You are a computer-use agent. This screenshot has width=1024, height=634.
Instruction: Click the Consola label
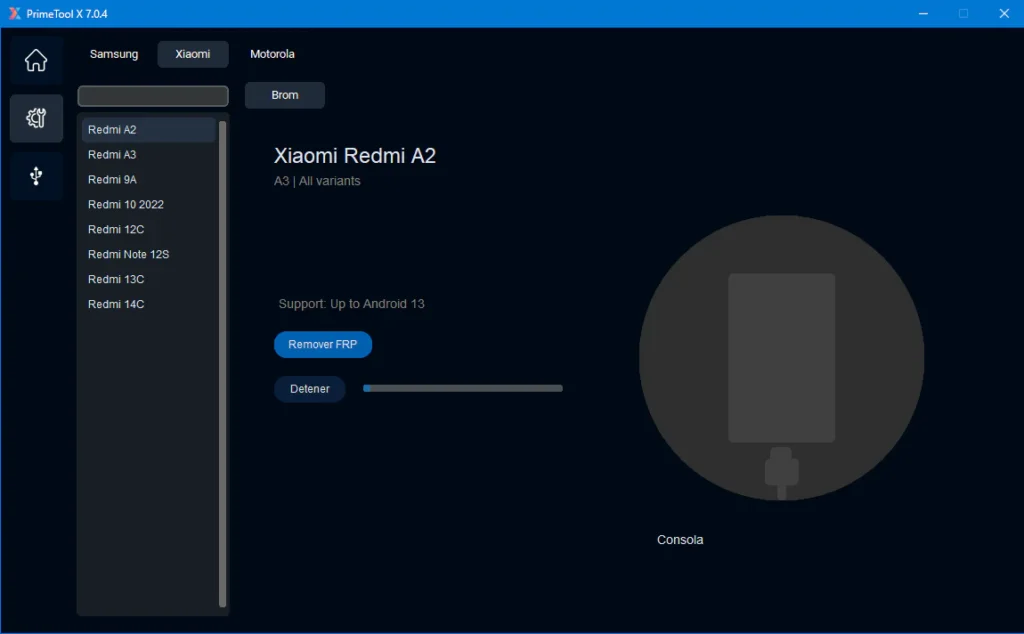coord(680,540)
